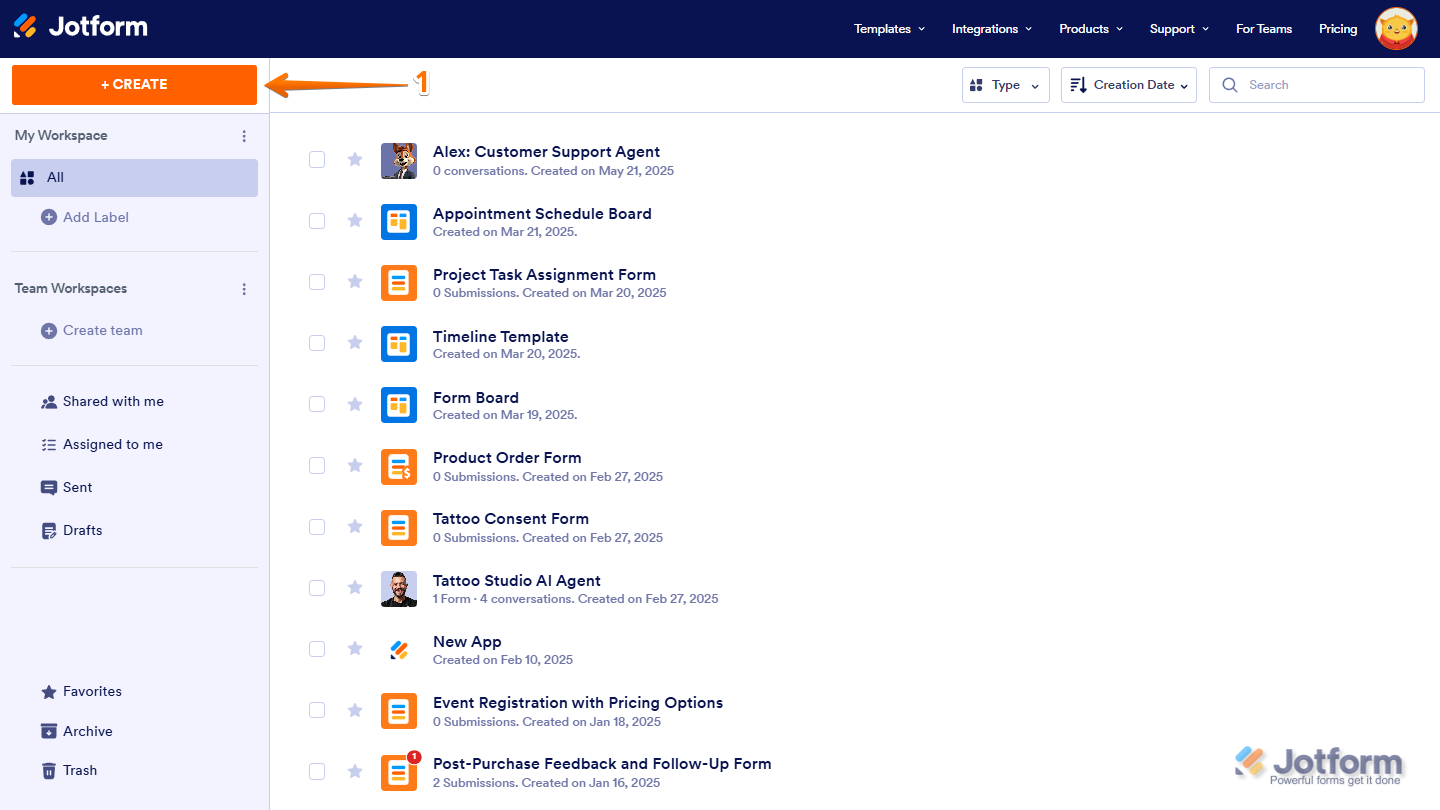The width and height of the screenshot is (1440, 810).
Task: Click the profile avatar in the top right
Action: coord(1396,28)
